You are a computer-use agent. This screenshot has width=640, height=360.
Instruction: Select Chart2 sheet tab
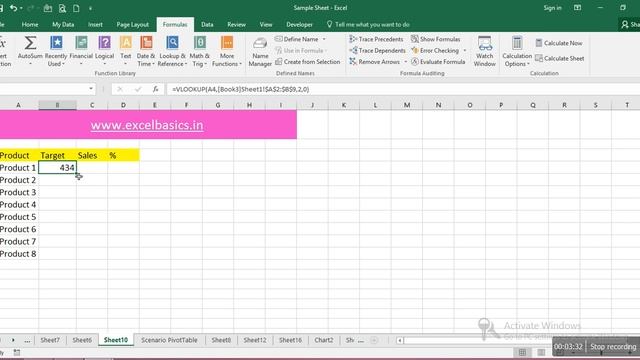324,340
